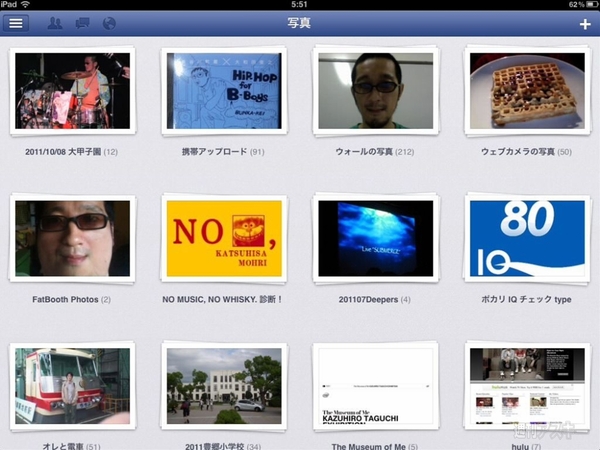
Task: Select the オレと電車 (51) label
Action: (x=72, y=446)
